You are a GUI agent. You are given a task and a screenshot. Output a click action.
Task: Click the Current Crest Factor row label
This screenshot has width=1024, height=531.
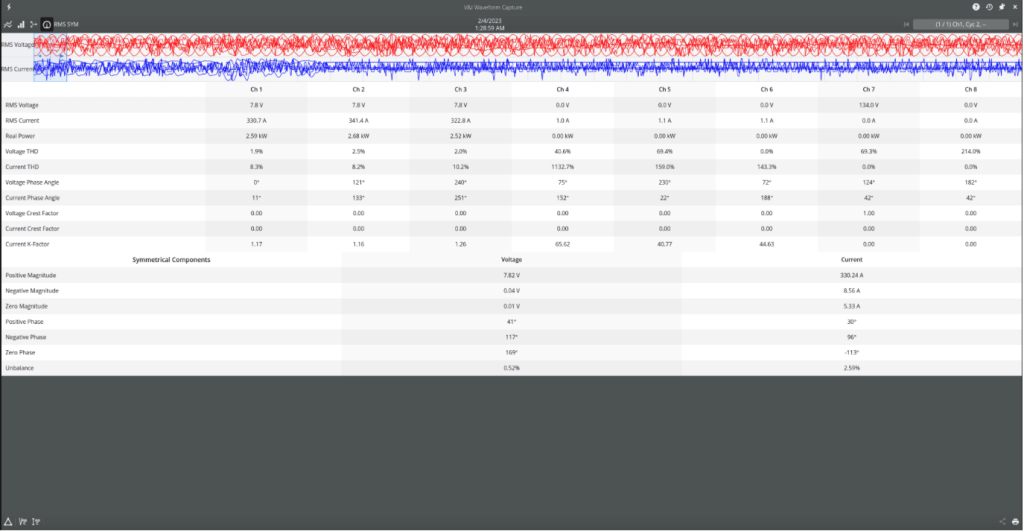click(32, 229)
